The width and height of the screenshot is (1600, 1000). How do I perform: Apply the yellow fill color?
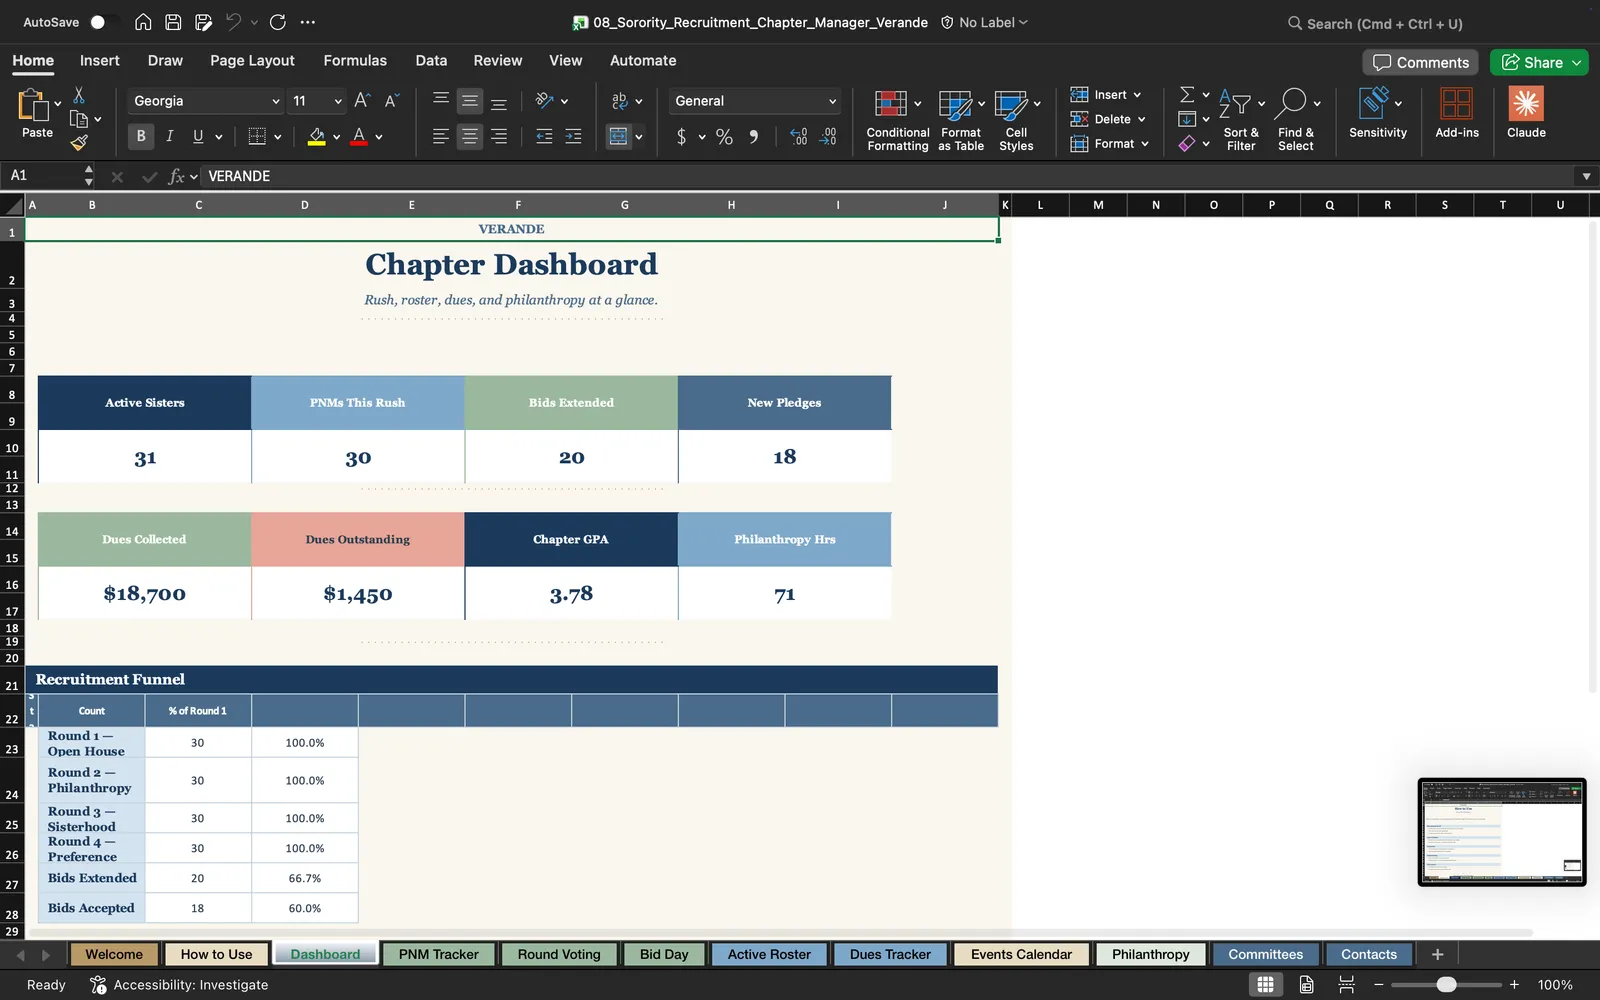(x=316, y=136)
